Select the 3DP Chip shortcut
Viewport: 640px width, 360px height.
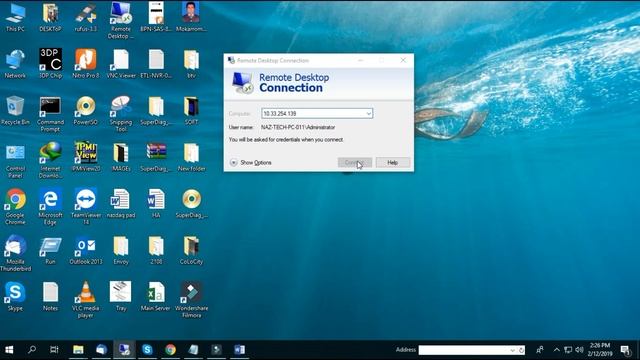pos(50,64)
